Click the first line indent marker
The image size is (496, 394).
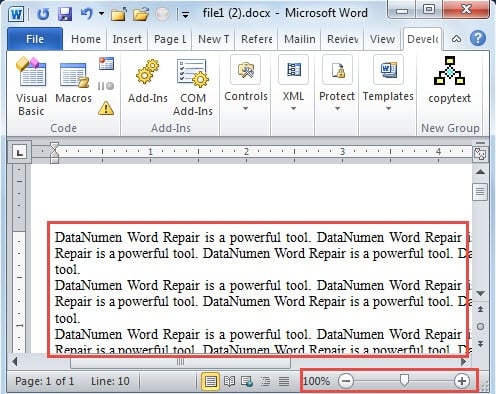click(54, 146)
